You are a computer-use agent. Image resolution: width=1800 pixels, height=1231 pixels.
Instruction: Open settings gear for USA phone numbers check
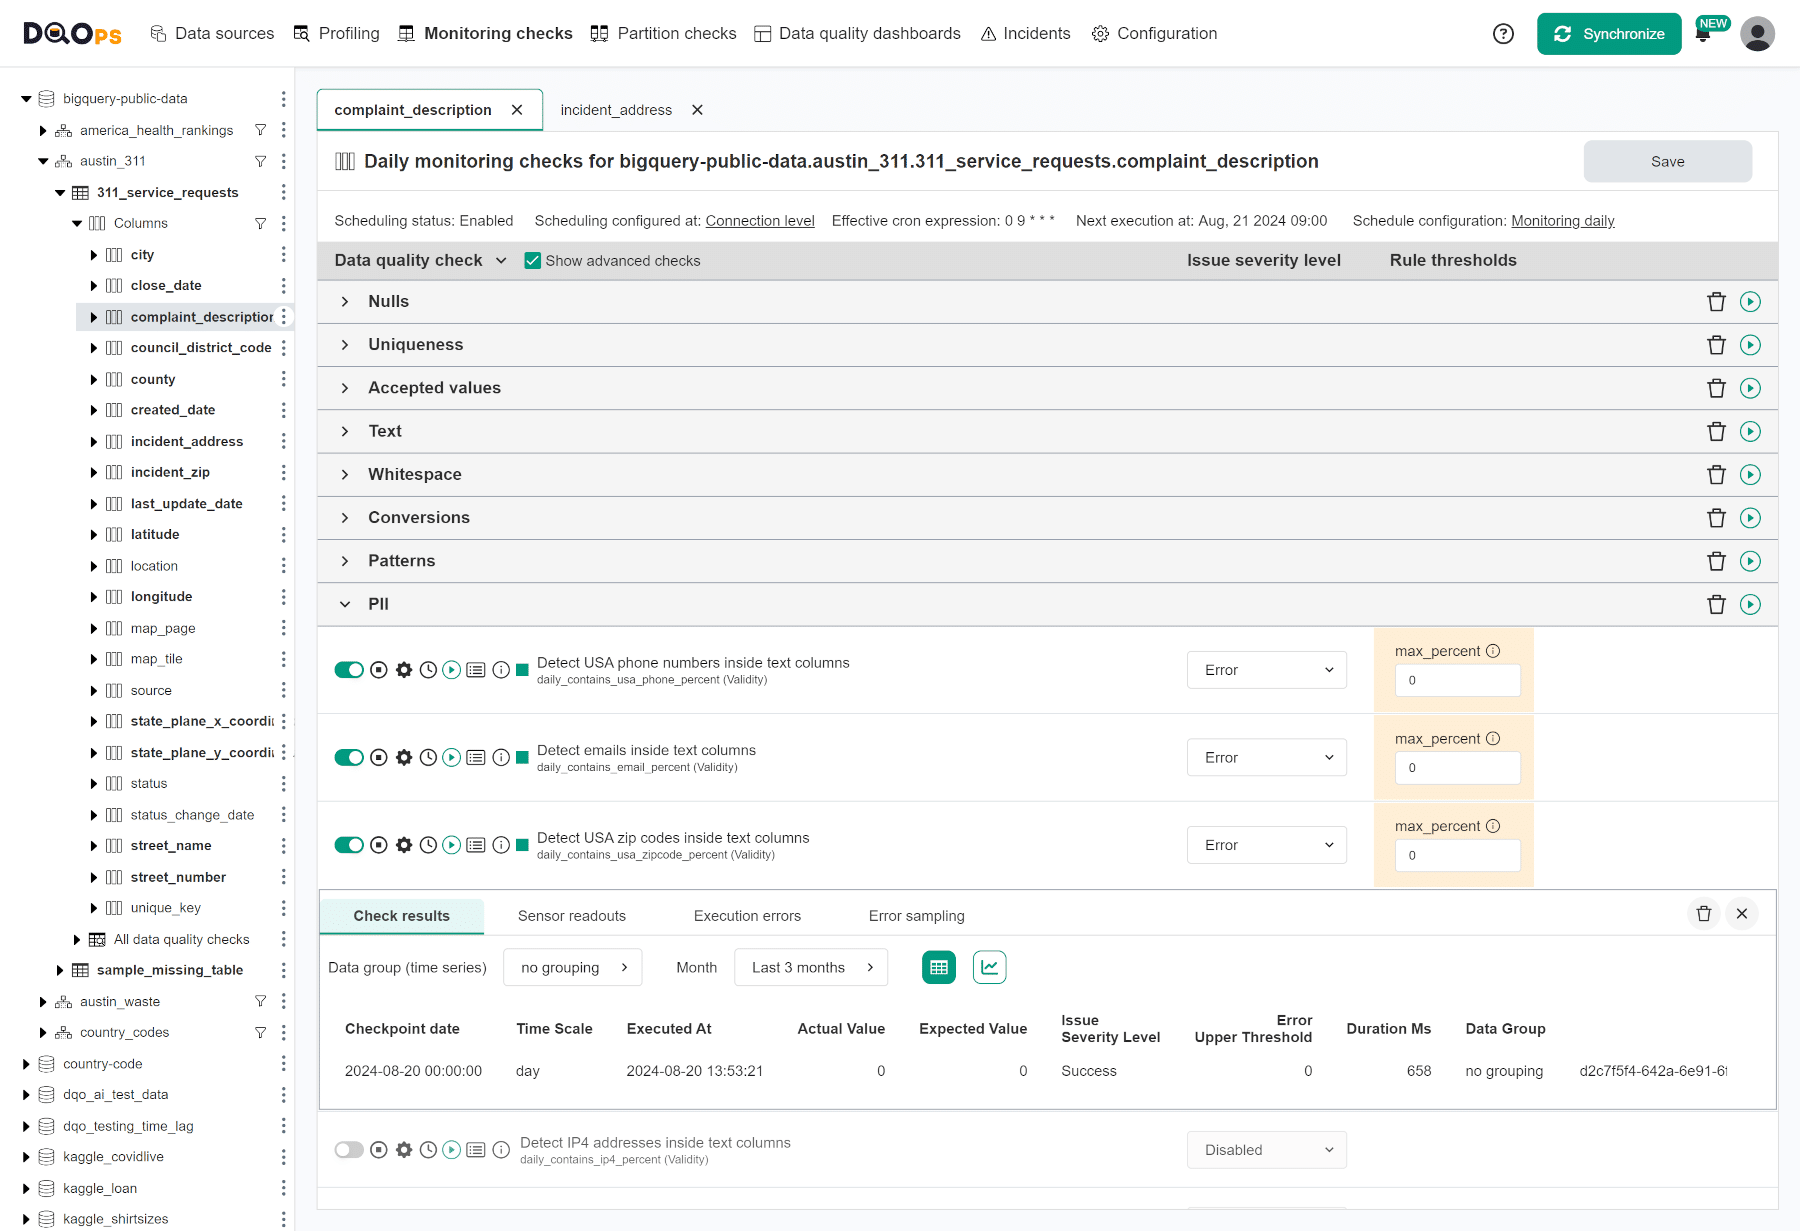click(404, 670)
